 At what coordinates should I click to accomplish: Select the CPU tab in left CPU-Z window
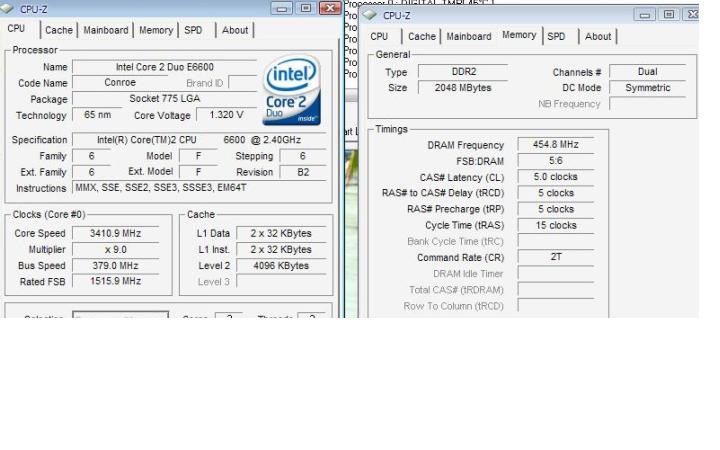(17, 28)
